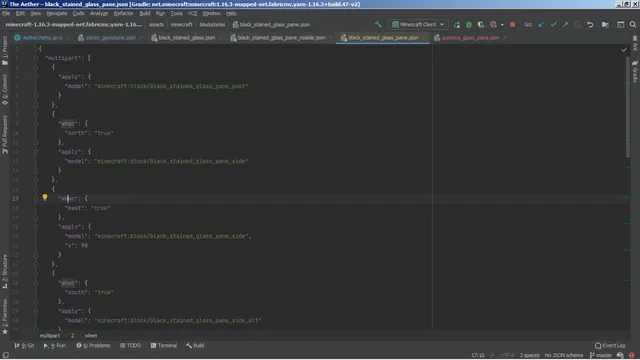Expand the dropdown arrow next to profiler icon
Screen dimensions: 640x360
[x=502, y=24]
